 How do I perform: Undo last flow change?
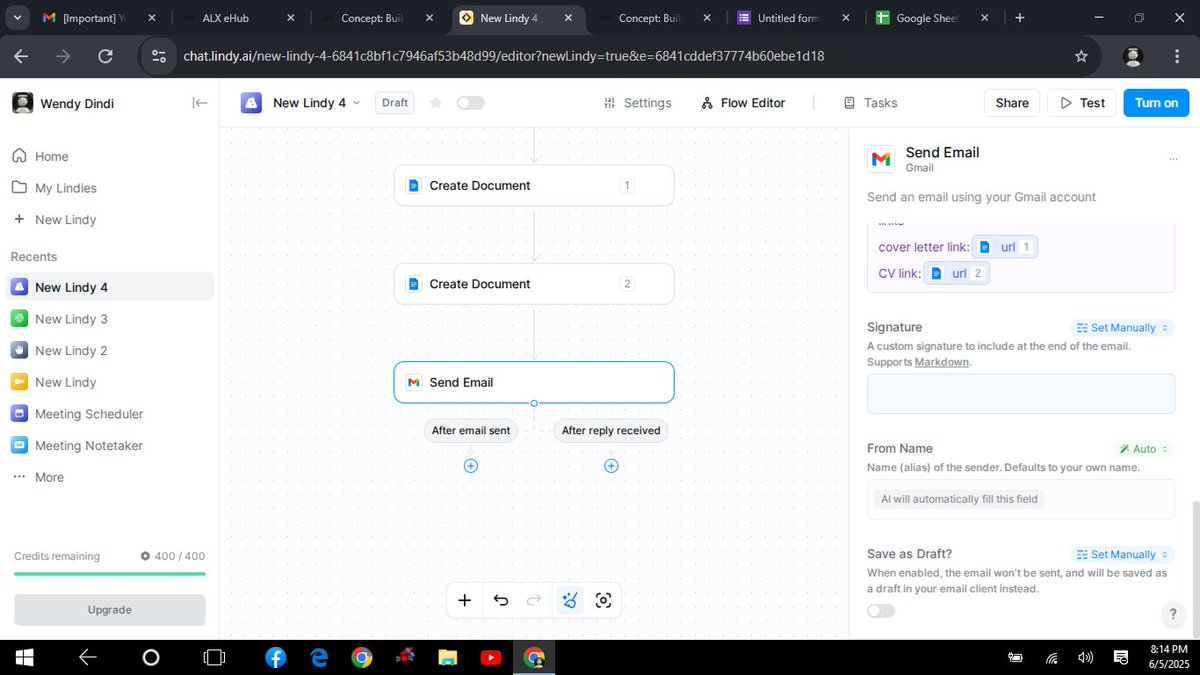point(501,600)
